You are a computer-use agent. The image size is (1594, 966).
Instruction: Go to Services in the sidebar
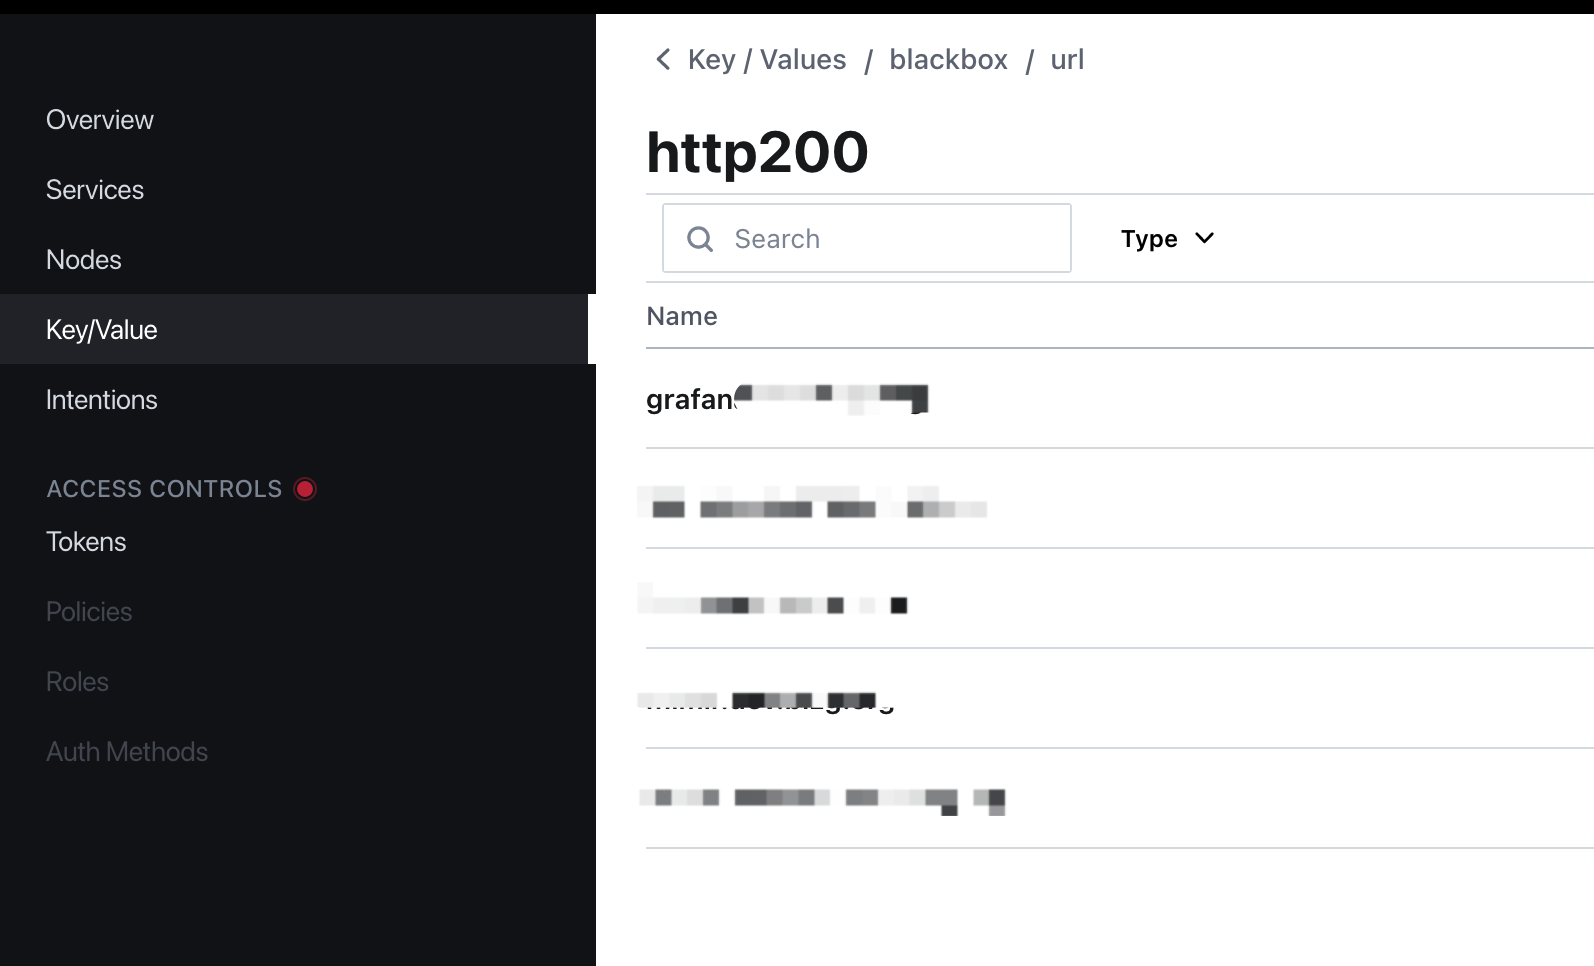pyautogui.click(x=95, y=190)
